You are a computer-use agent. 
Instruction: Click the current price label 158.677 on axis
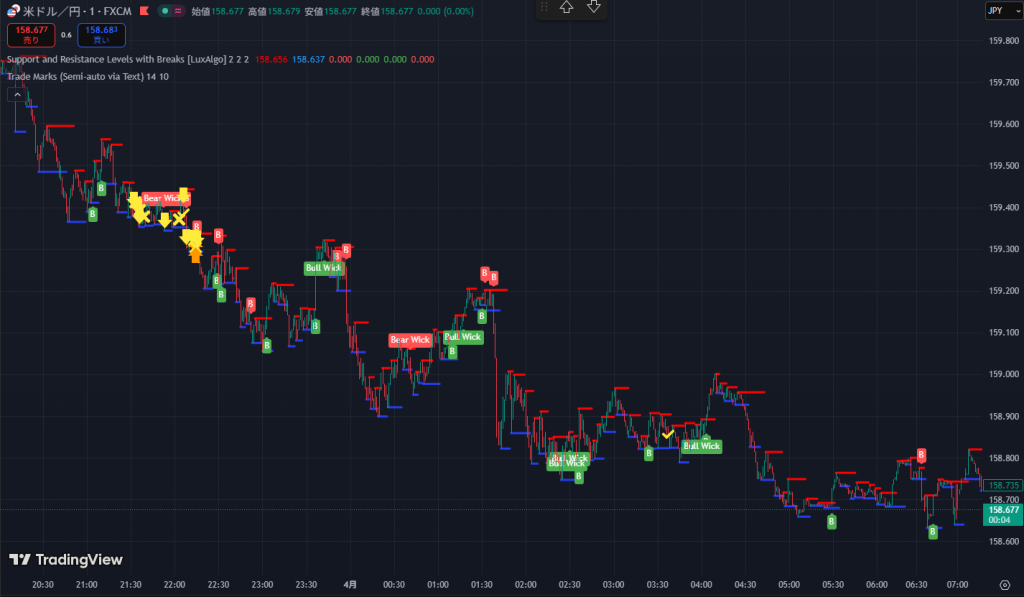coord(1001,514)
